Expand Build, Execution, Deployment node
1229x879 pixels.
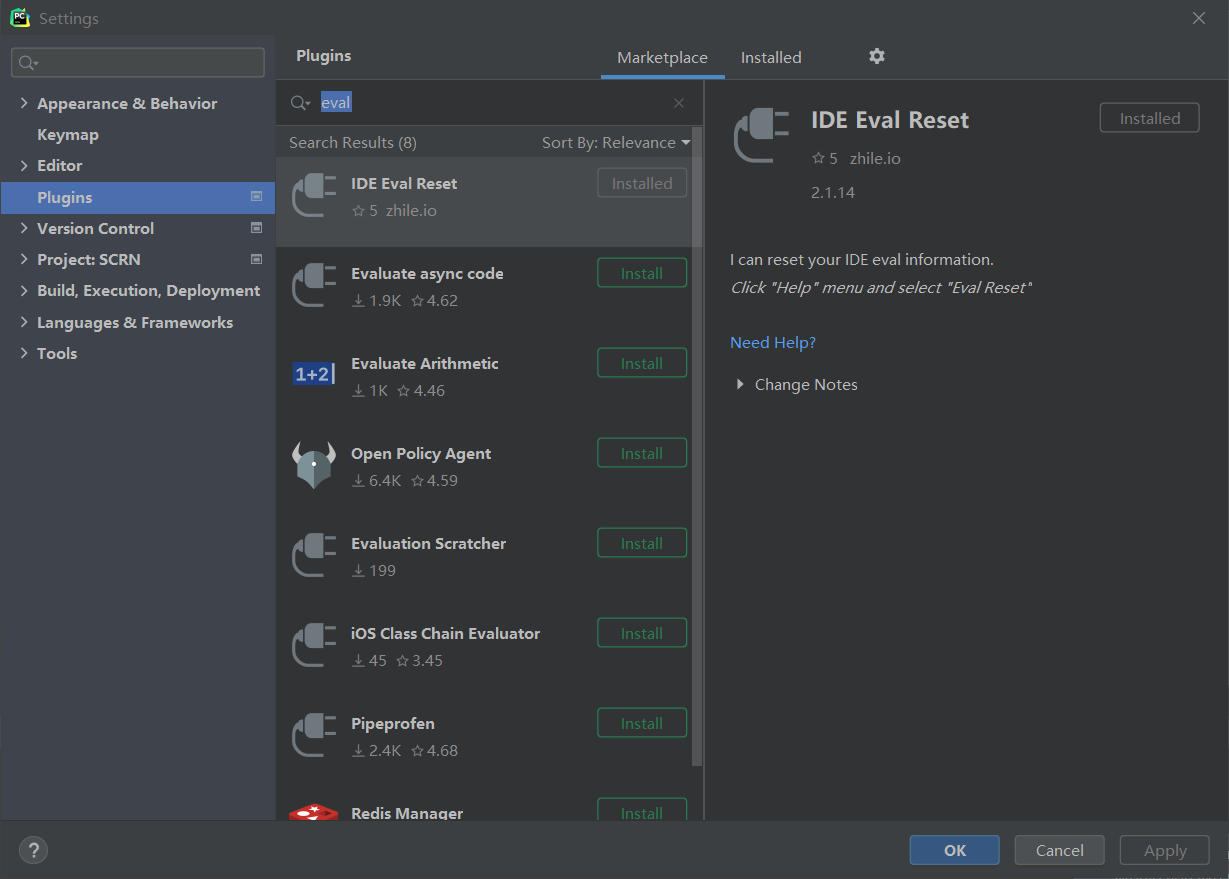(x=24, y=290)
